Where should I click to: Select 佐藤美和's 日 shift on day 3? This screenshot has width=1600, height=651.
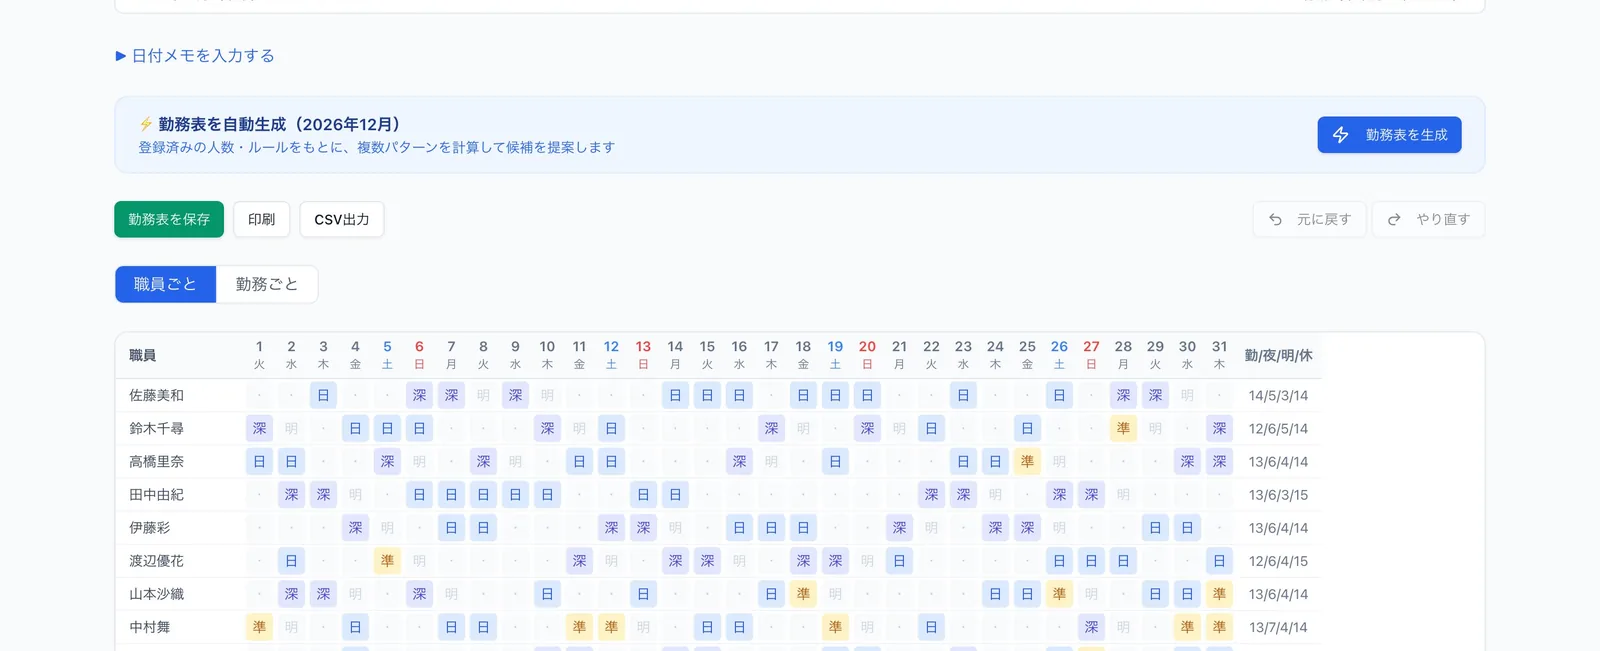click(x=323, y=395)
